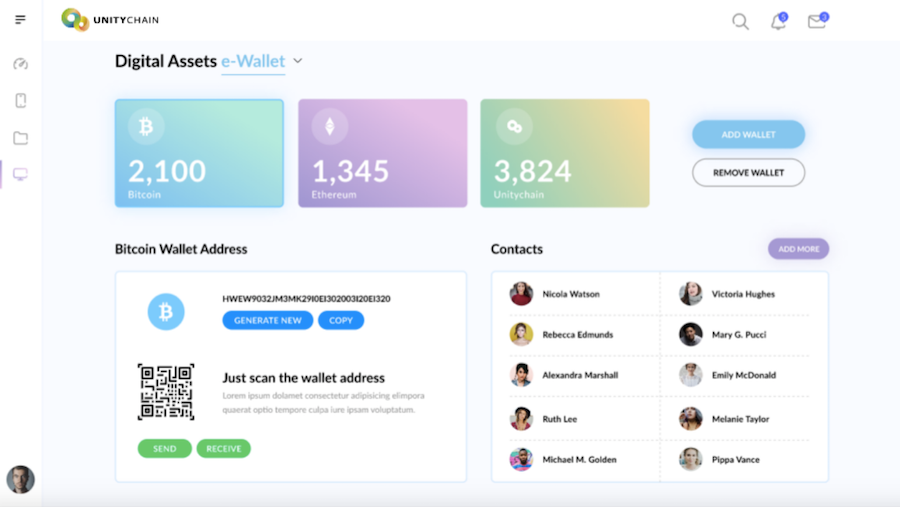The height and width of the screenshot is (507, 900).
Task: Click the Remove Wallet button
Action: pos(748,172)
